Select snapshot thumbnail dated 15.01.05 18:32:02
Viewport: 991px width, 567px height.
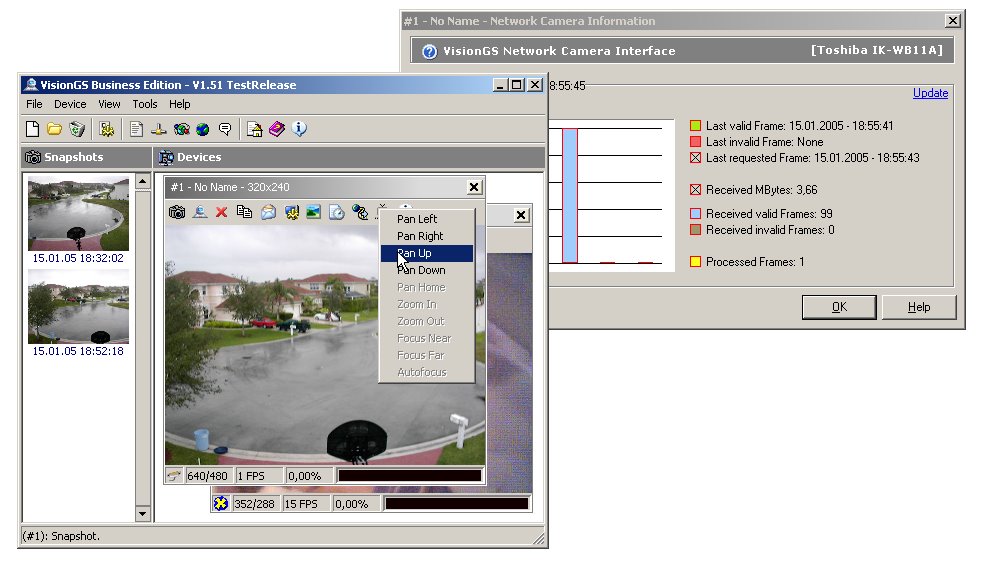pos(78,214)
